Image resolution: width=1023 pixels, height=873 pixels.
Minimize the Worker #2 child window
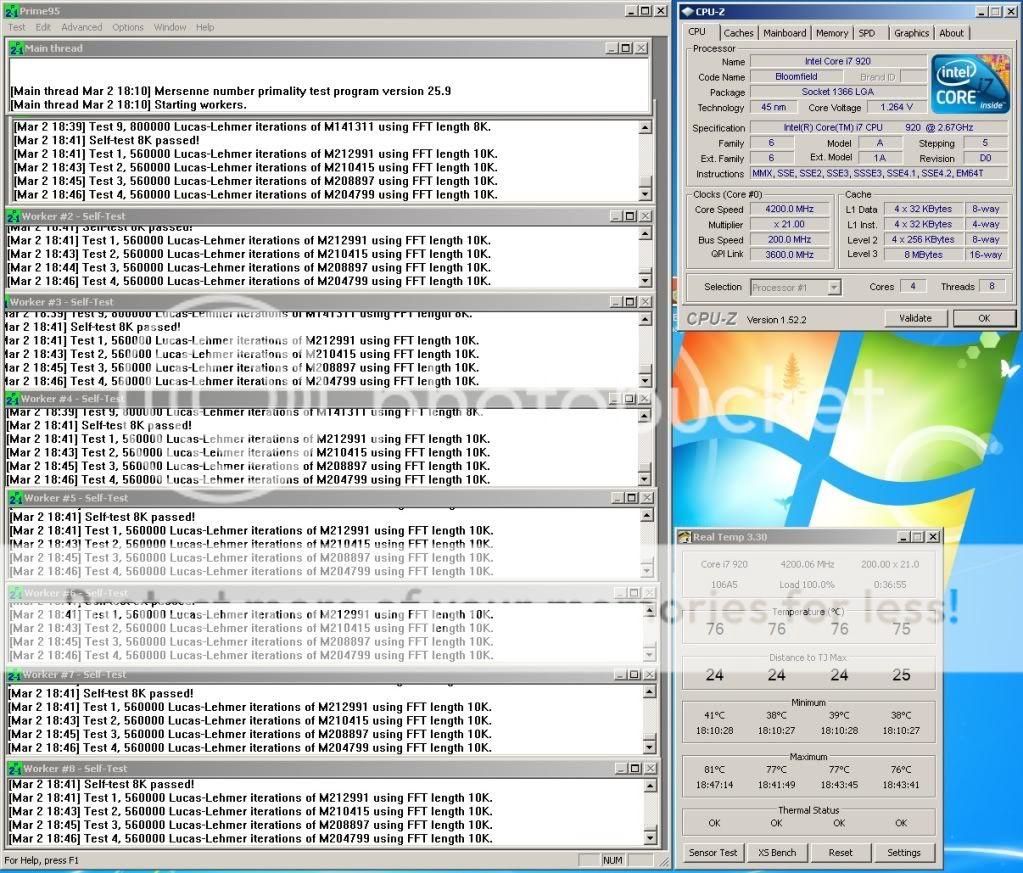tap(616, 216)
